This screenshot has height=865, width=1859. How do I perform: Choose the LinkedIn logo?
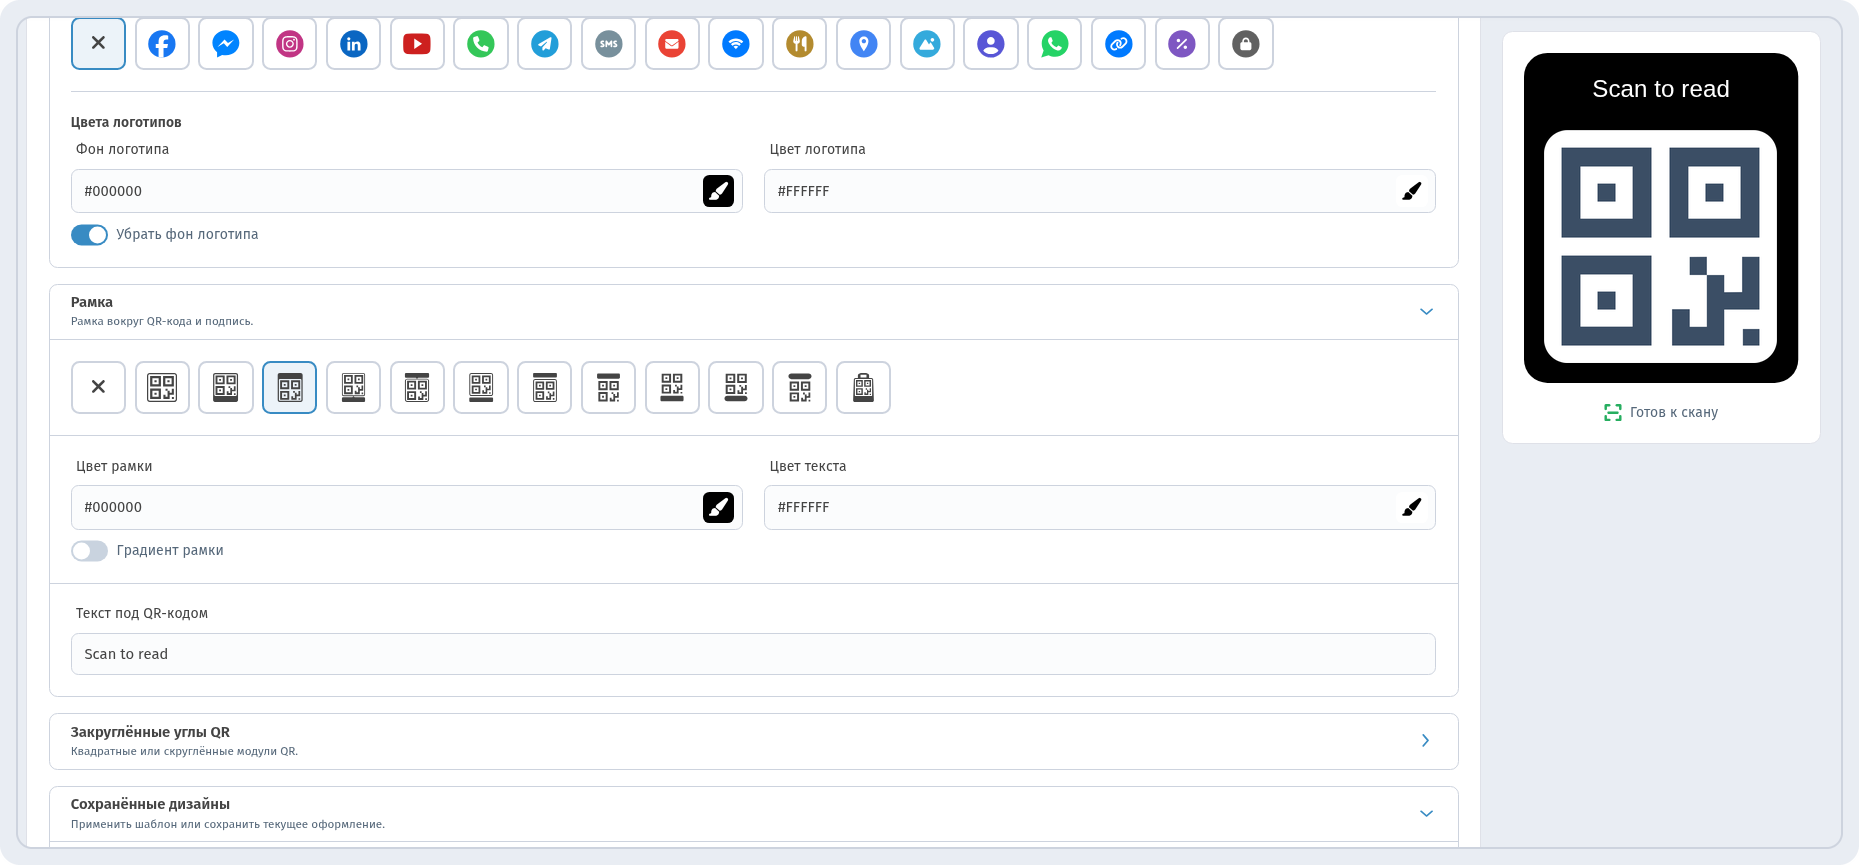pos(354,44)
